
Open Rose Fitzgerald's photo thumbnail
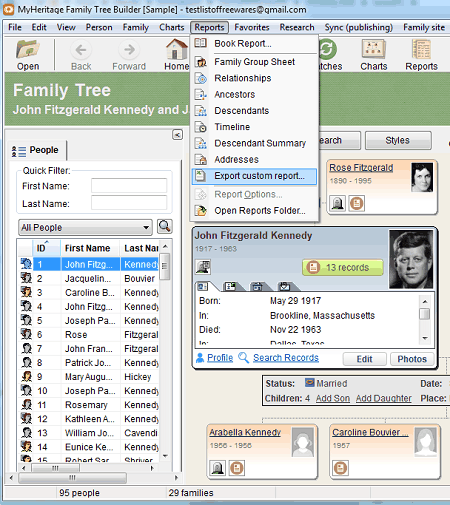pyautogui.click(x=422, y=177)
